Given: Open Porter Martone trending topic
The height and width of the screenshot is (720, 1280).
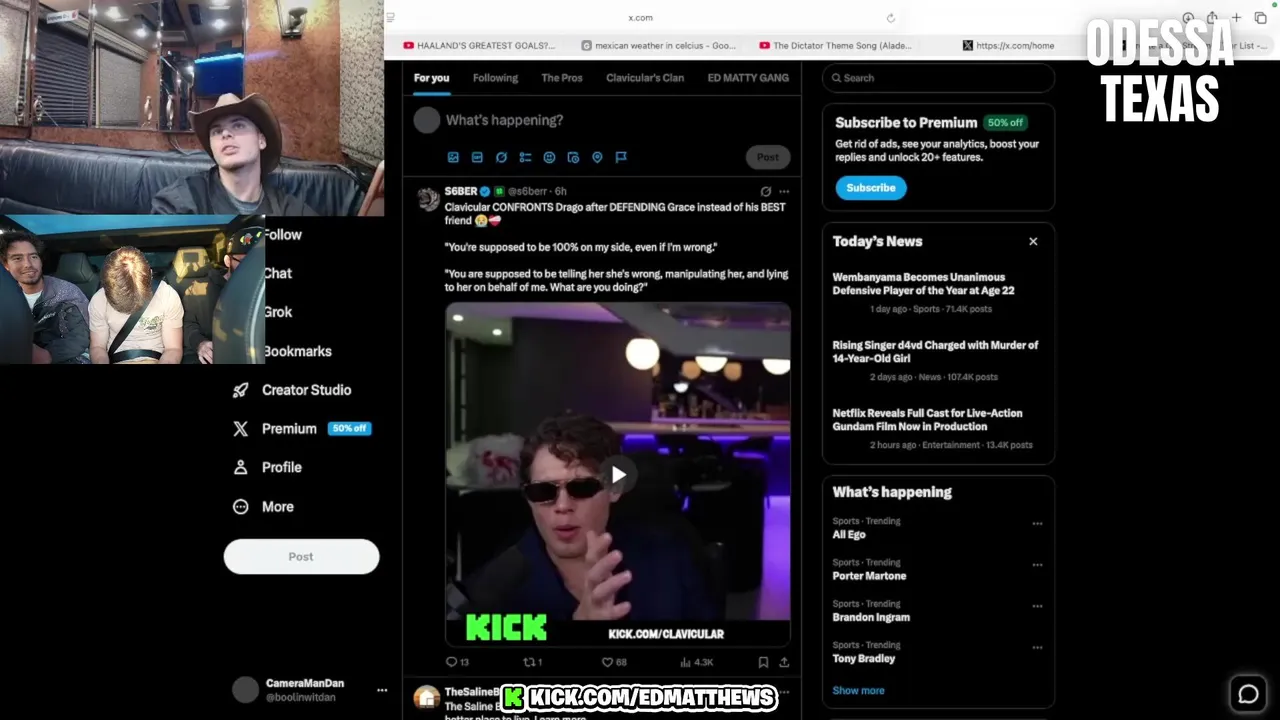Looking at the screenshot, I should pyautogui.click(x=869, y=576).
